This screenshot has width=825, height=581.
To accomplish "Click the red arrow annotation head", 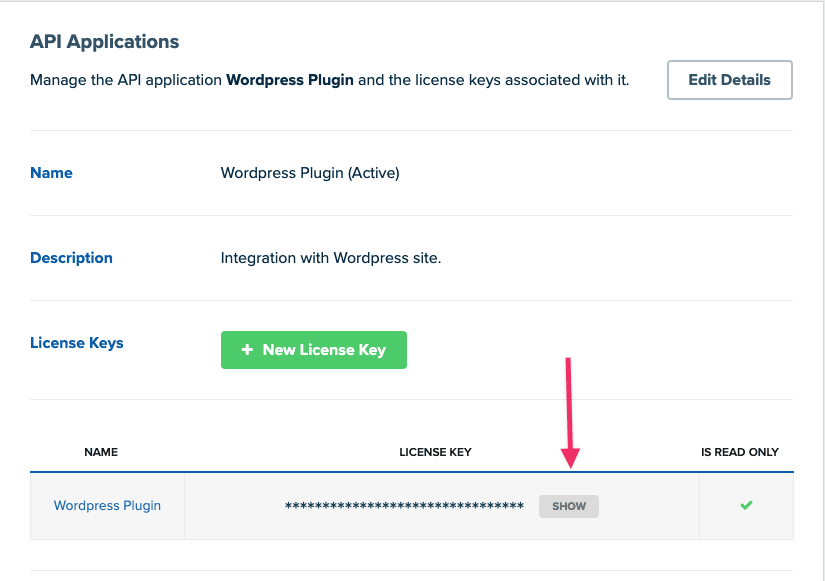I will (570, 457).
